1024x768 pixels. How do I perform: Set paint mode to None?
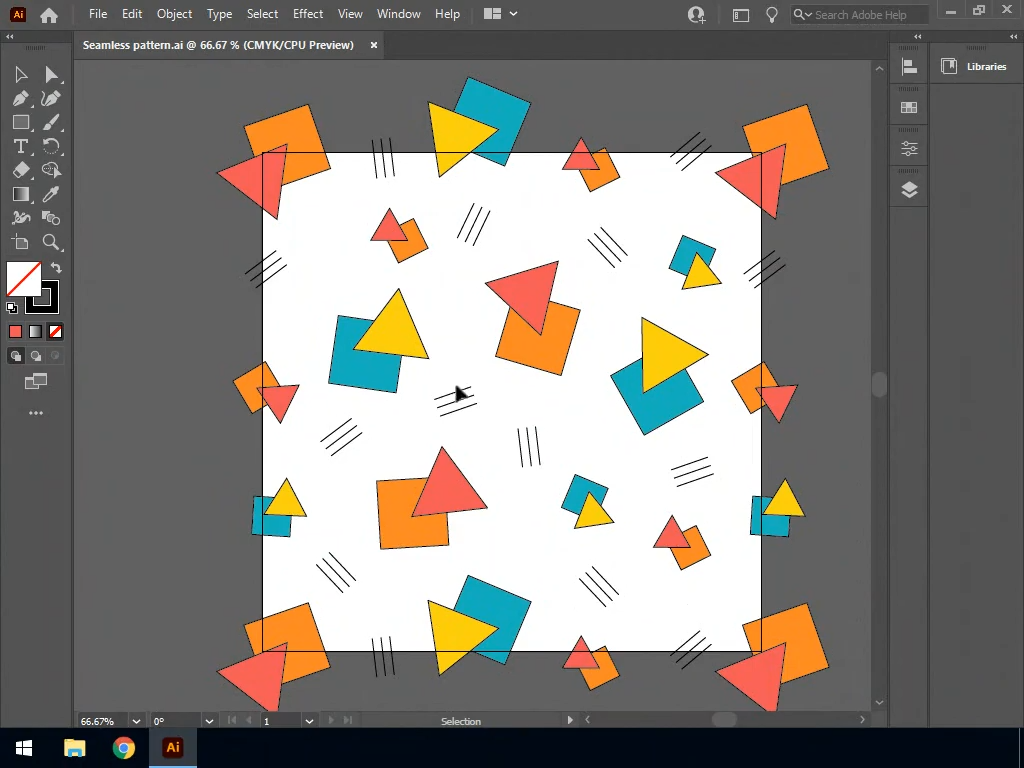tap(56, 332)
